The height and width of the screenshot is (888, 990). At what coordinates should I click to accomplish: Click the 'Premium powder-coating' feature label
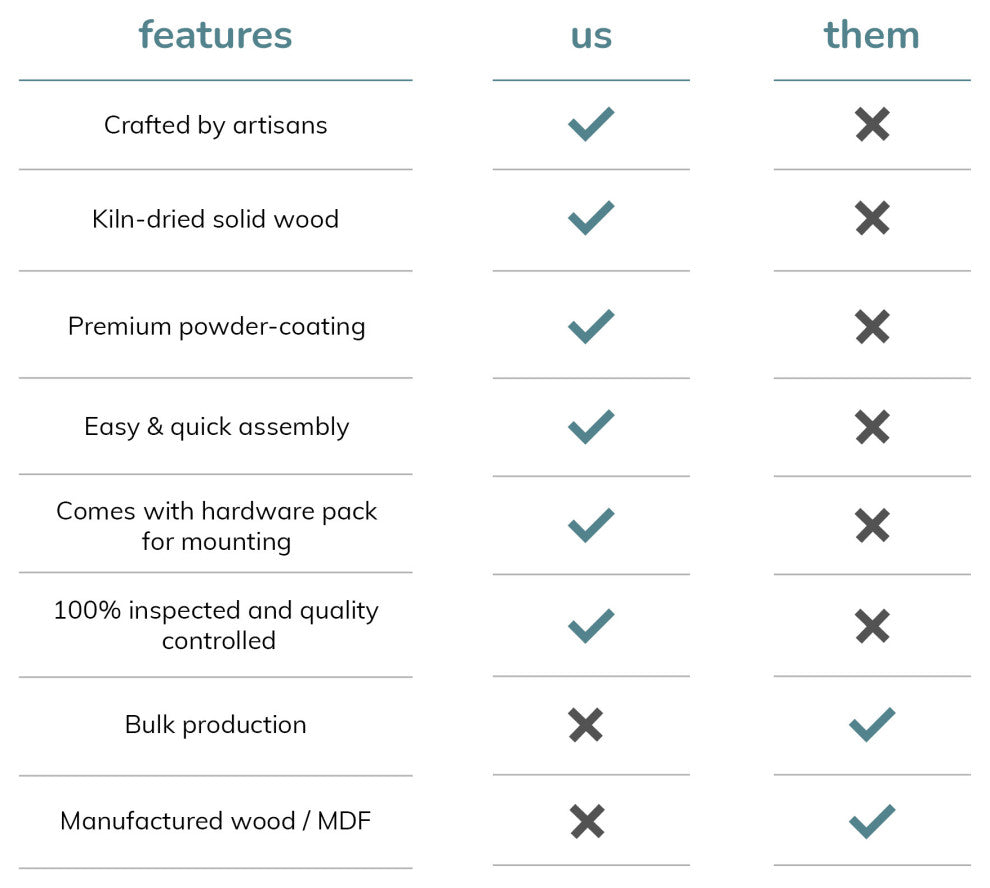216,326
